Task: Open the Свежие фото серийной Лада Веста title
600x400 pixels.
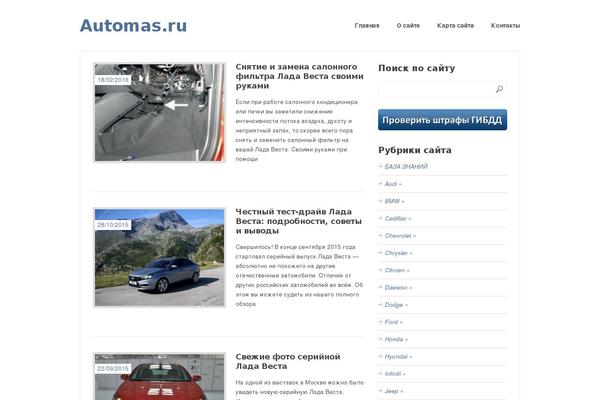Action: pyautogui.click(x=288, y=361)
